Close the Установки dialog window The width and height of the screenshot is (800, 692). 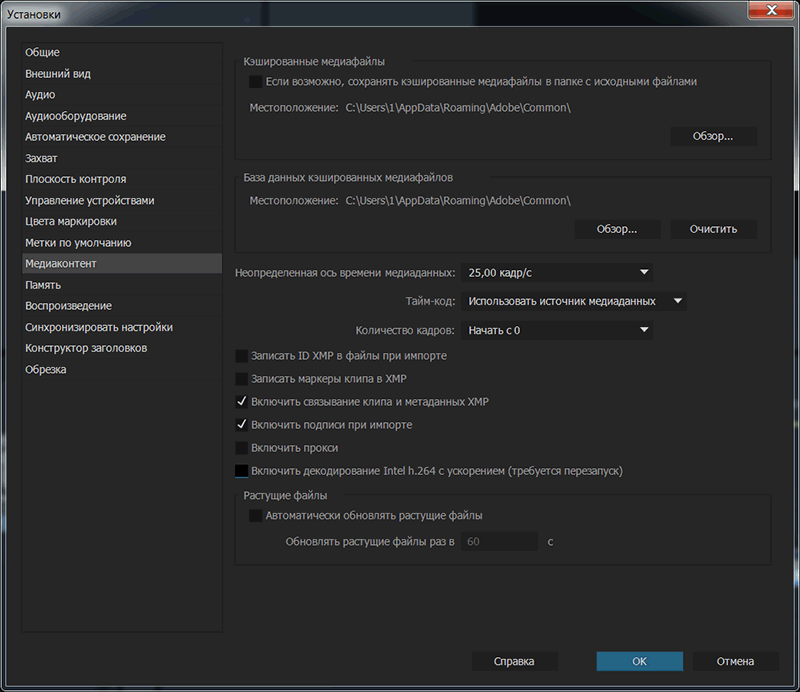point(771,10)
